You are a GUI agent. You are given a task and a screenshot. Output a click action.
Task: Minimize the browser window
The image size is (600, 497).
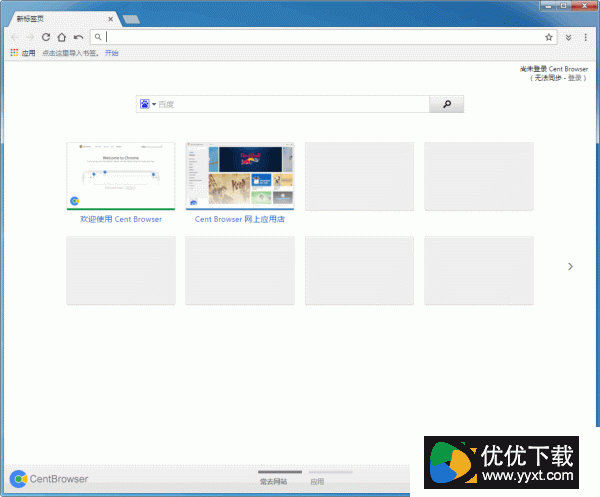548,6
